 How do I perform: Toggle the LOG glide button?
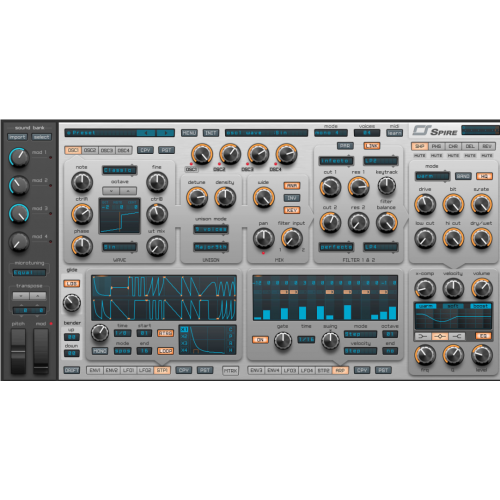click(72, 284)
